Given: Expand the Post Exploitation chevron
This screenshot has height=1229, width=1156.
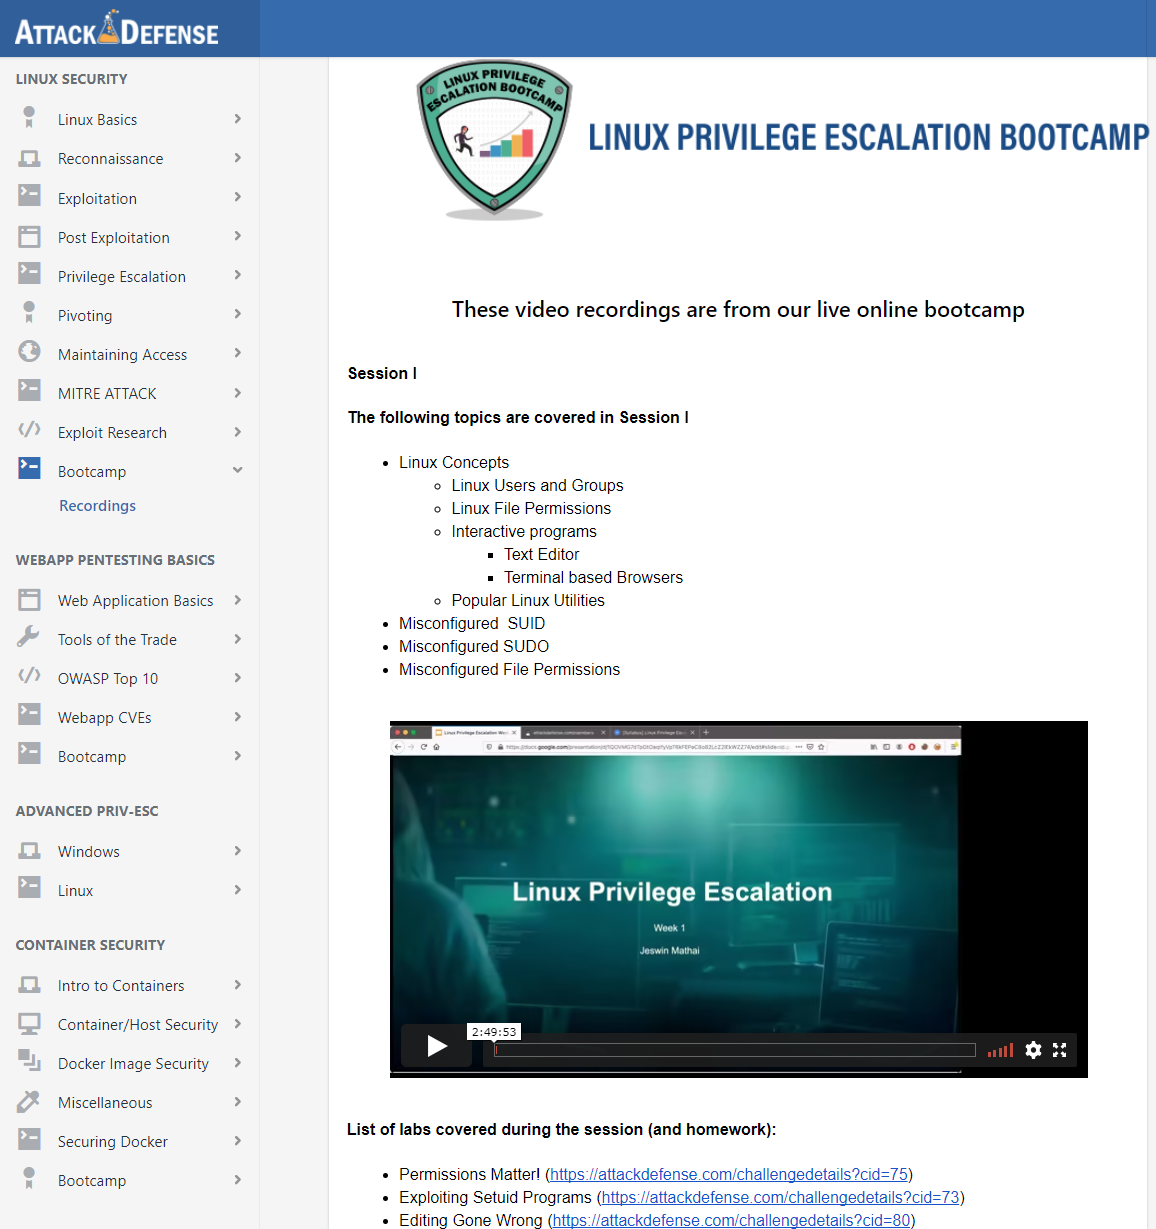Looking at the screenshot, I should coord(238,236).
